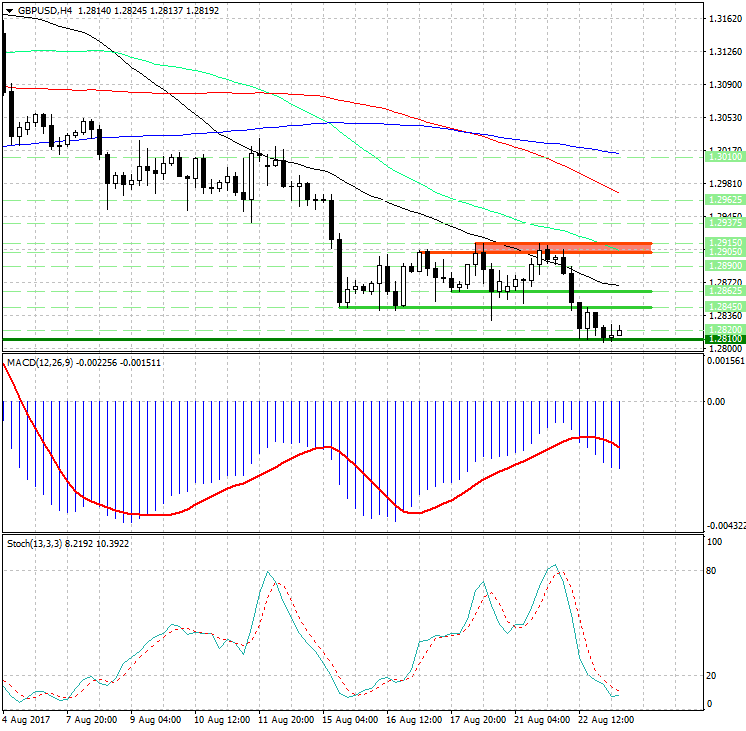This screenshot has height=731, width=746.
Task: Click the 1.31620 price scale value
Action: (723, 19)
